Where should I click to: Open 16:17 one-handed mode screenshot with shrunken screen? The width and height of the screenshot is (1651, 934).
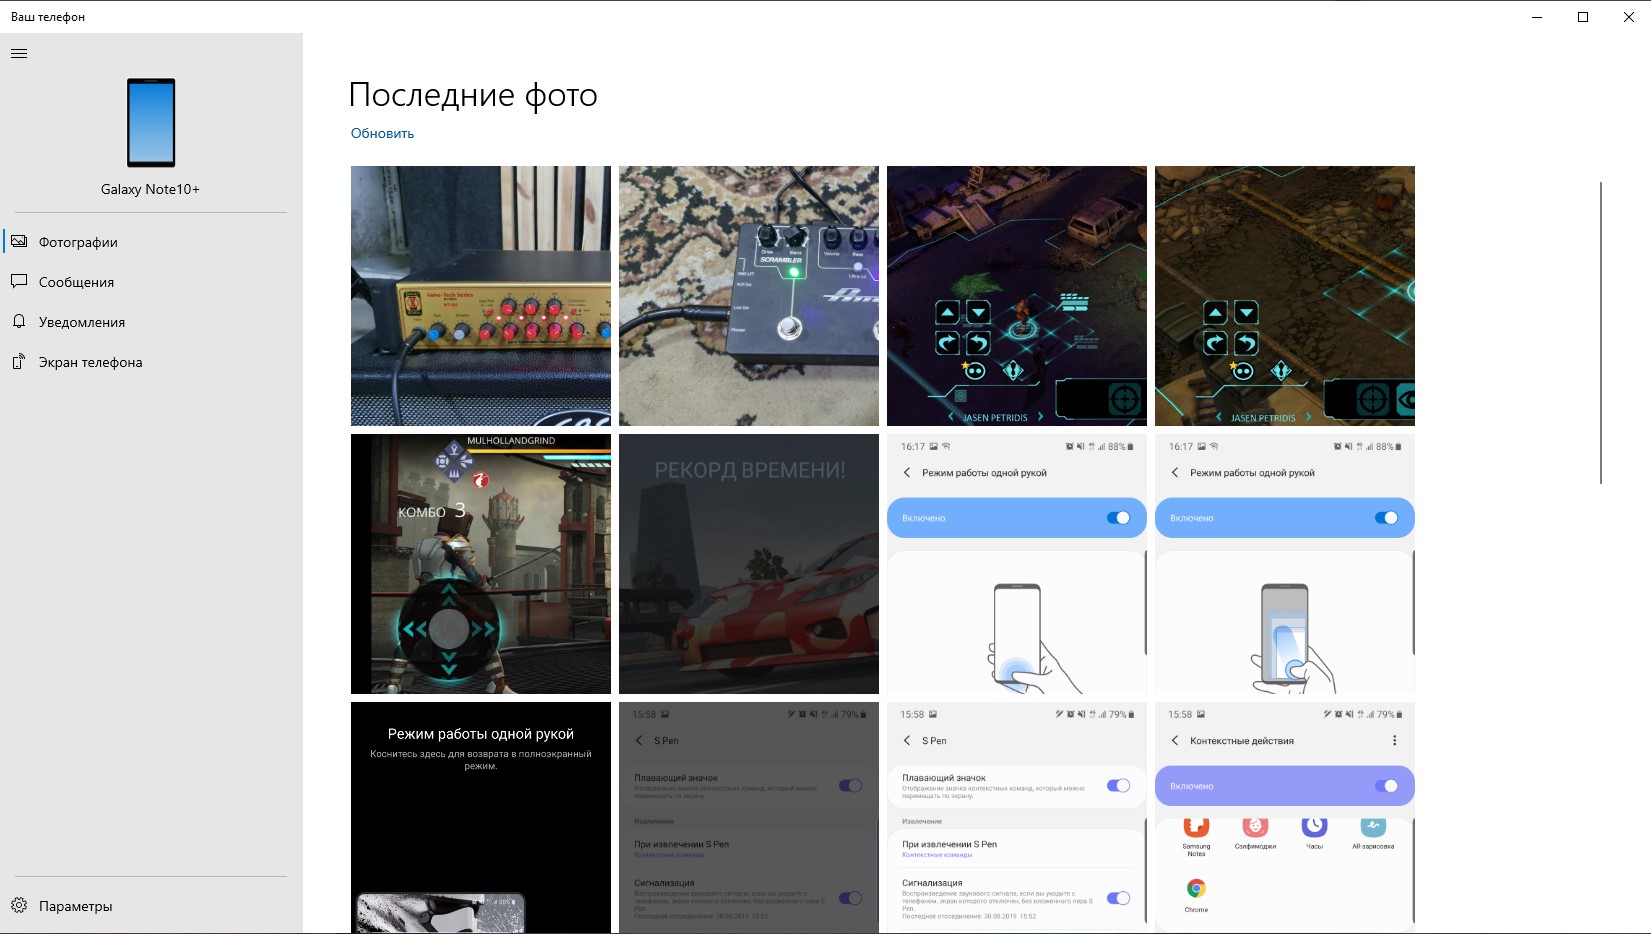click(1285, 564)
